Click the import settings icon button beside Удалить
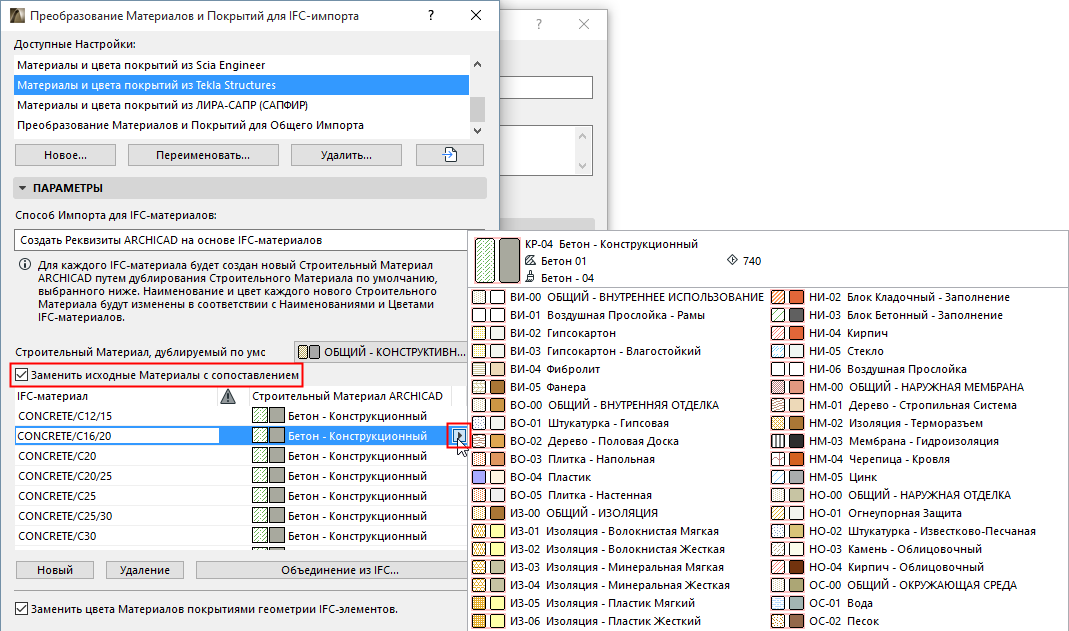1069x631 pixels. pos(450,154)
